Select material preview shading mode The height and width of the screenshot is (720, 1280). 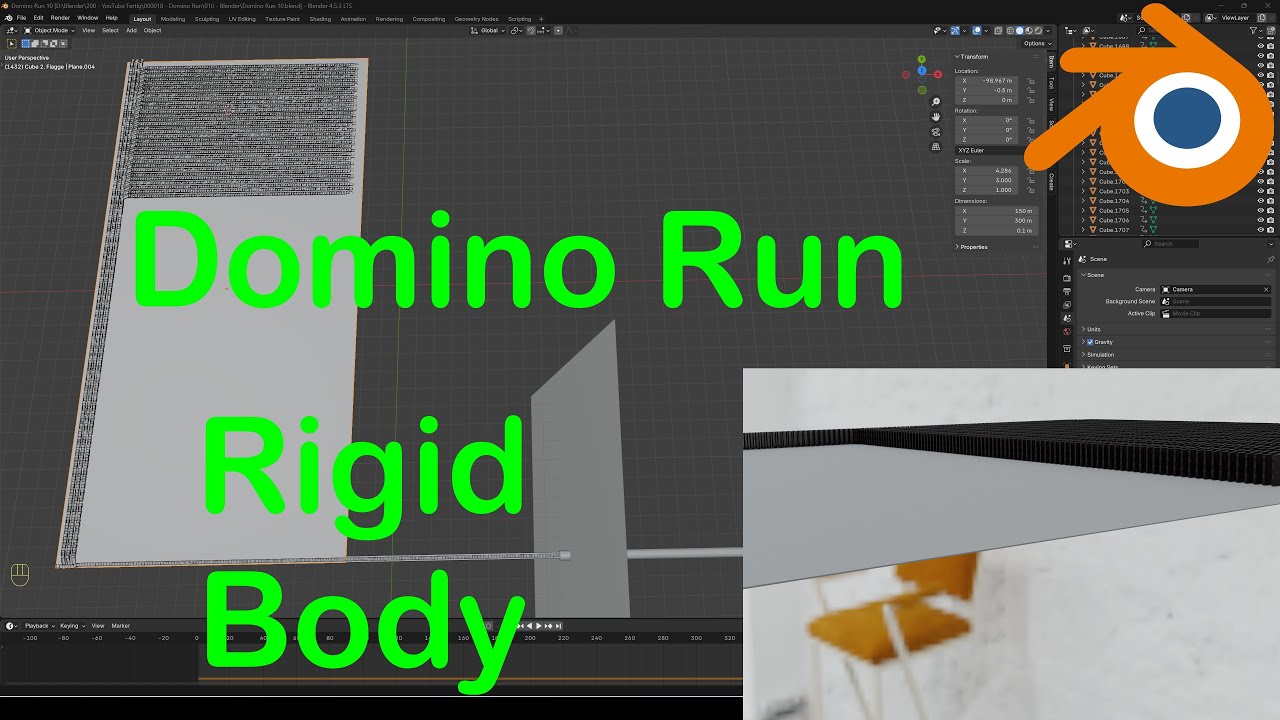point(1030,31)
